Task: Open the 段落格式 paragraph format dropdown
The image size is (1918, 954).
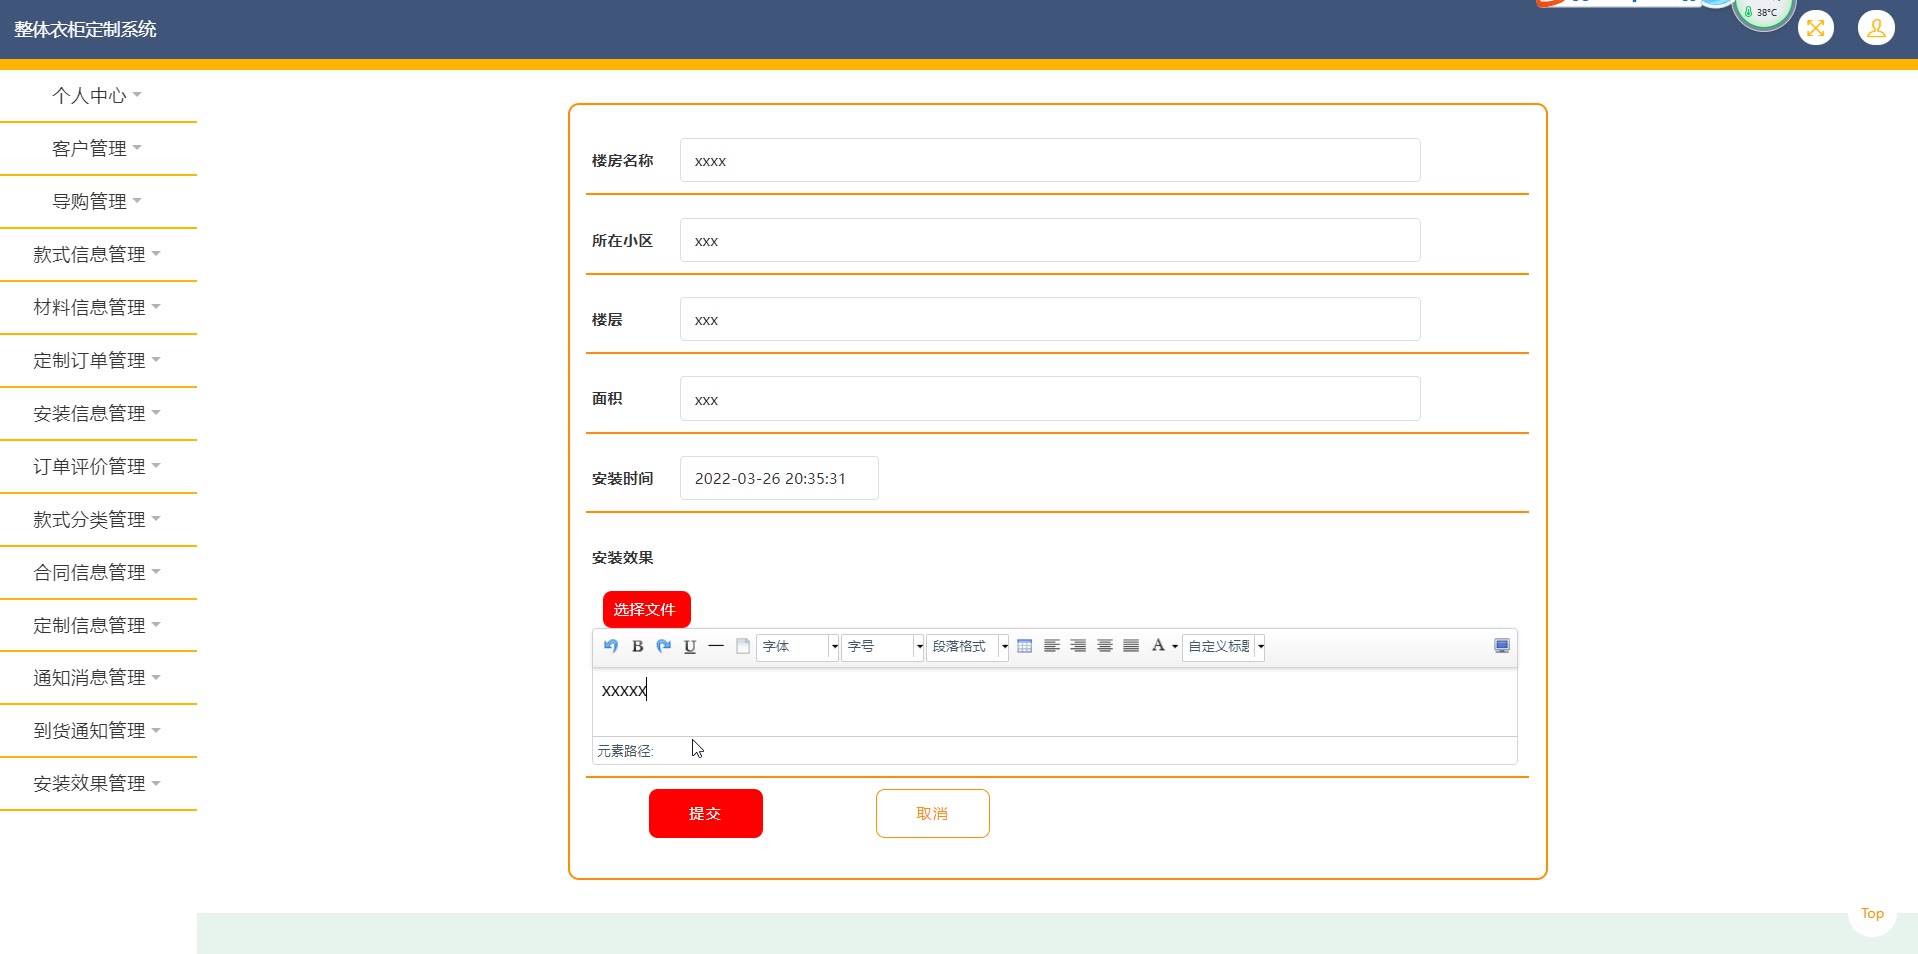Action: pyautogui.click(x=968, y=647)
